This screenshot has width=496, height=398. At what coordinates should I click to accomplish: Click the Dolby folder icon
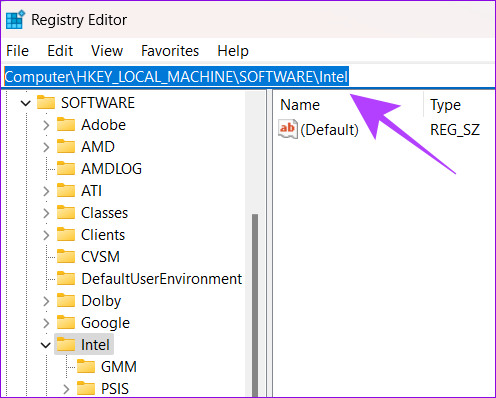[x=66, y=300]
